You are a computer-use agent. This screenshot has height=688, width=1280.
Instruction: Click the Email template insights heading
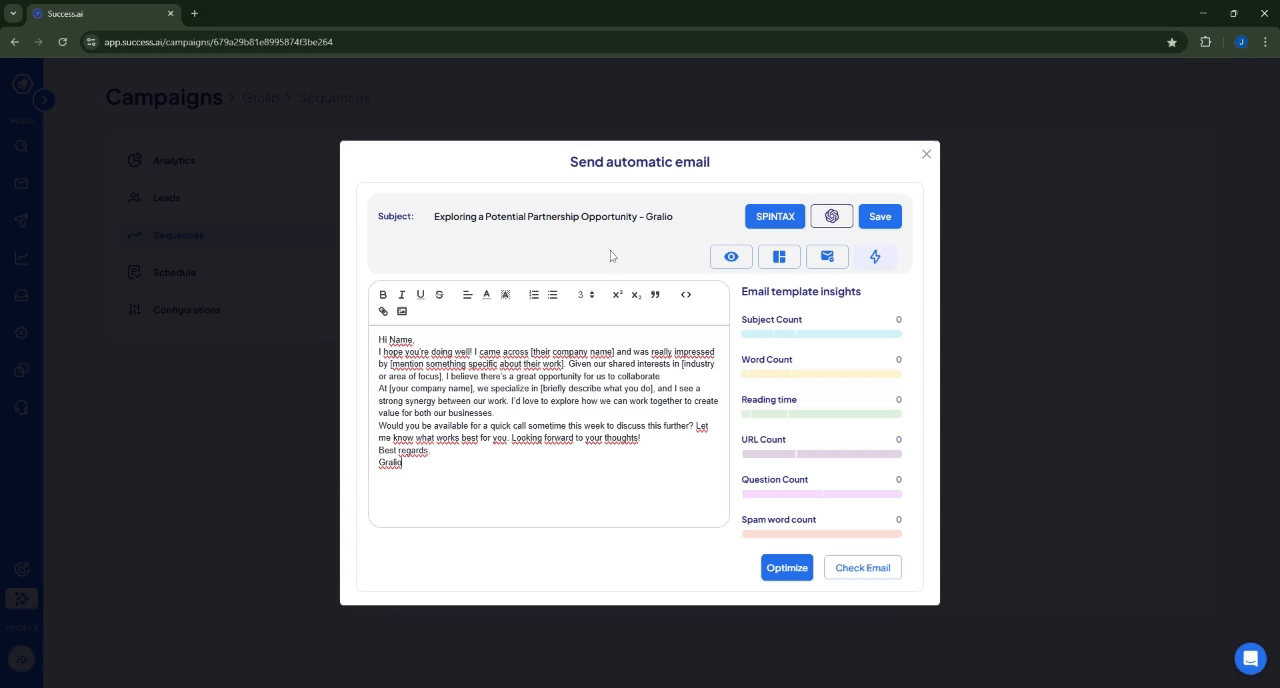coord(801,292)
